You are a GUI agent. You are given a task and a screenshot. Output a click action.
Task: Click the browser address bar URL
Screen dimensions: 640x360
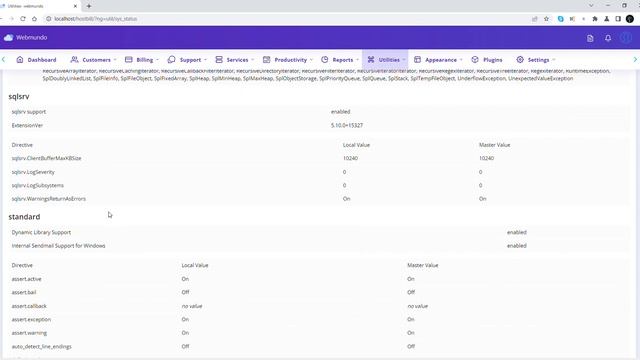(x=96, y=19)
